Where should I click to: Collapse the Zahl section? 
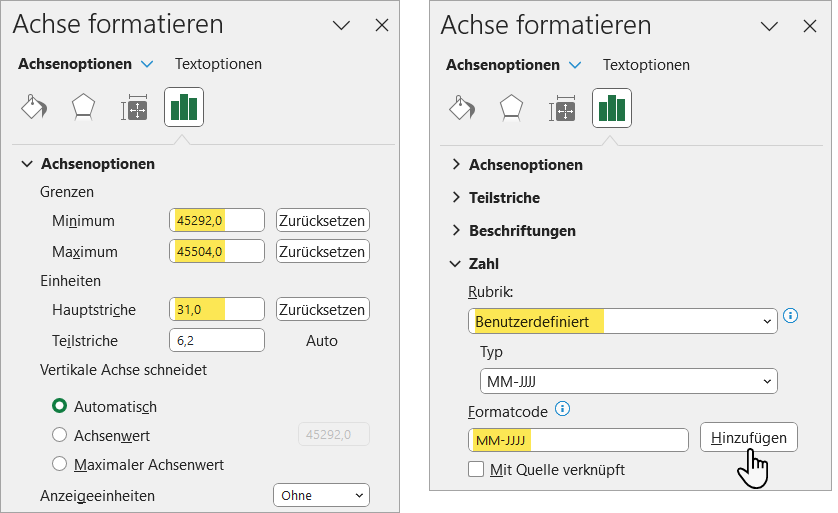pos(457,264)
